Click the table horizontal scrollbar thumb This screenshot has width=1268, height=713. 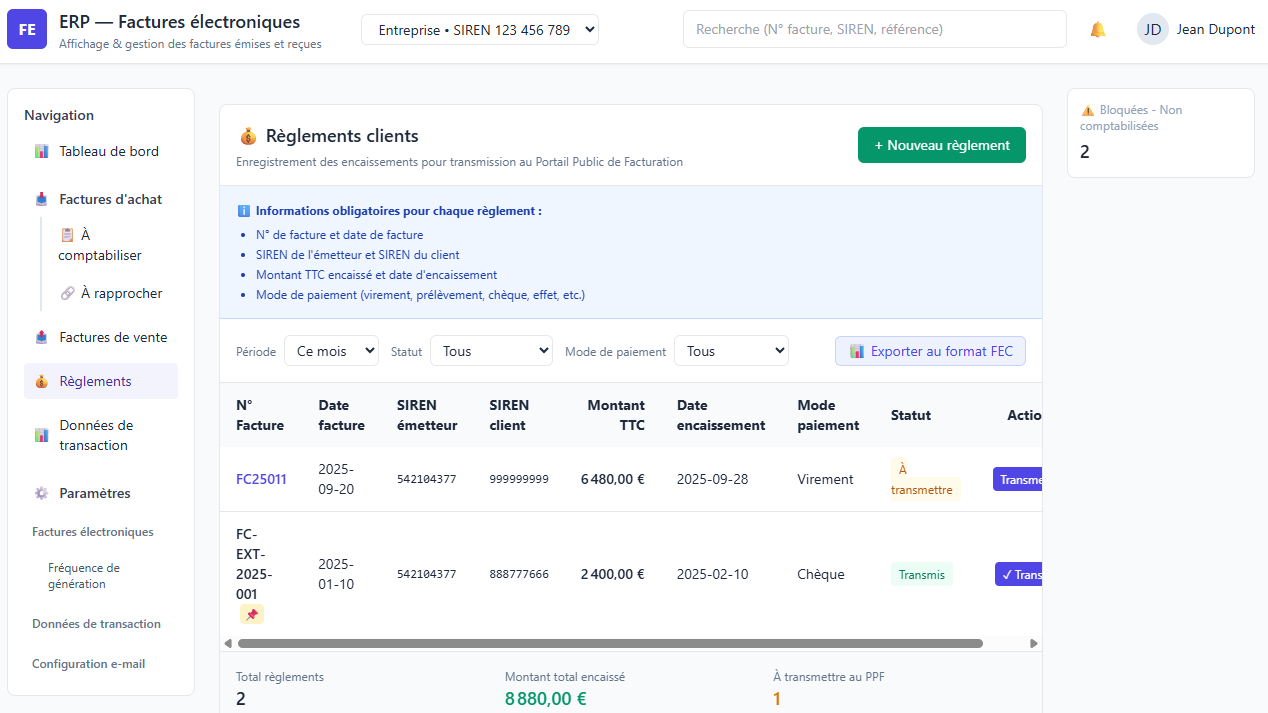coord(610,644)
